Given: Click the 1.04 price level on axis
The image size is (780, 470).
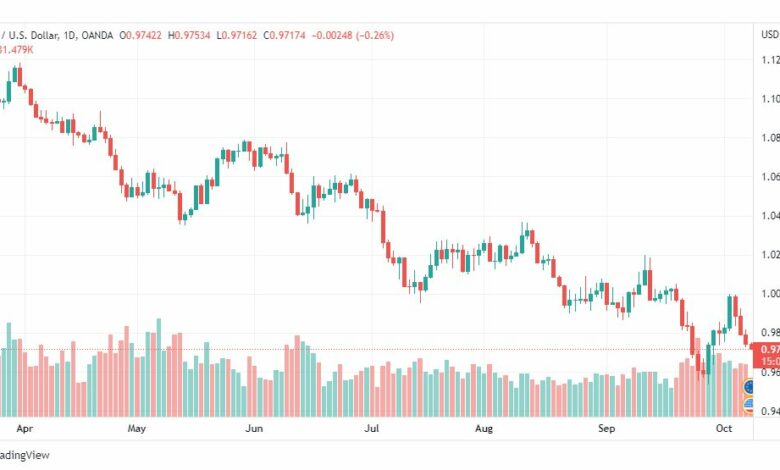Looking at the screenshot, I should [770, 215].
